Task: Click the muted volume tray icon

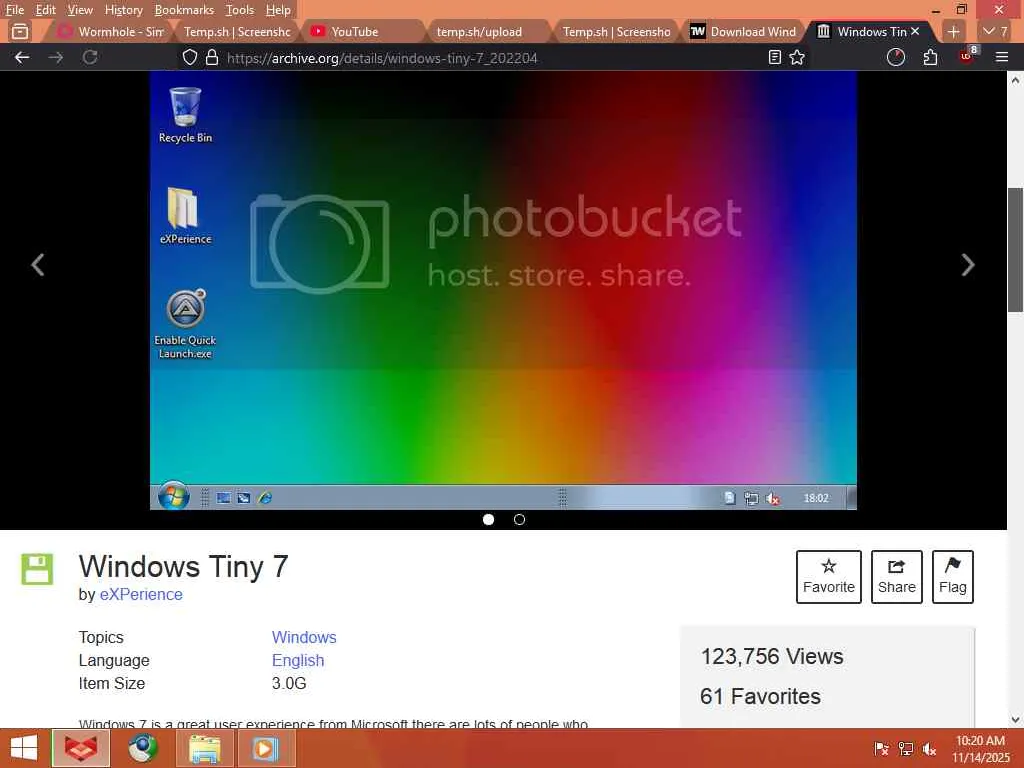Action: (929, 748)
